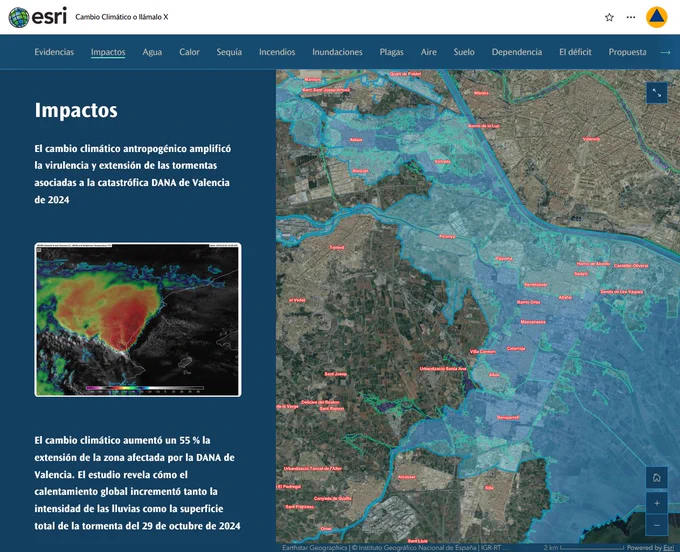Viewport: 680px width, 552px height.
Task: Click the Benetússer label on the map
Action: 536,284
